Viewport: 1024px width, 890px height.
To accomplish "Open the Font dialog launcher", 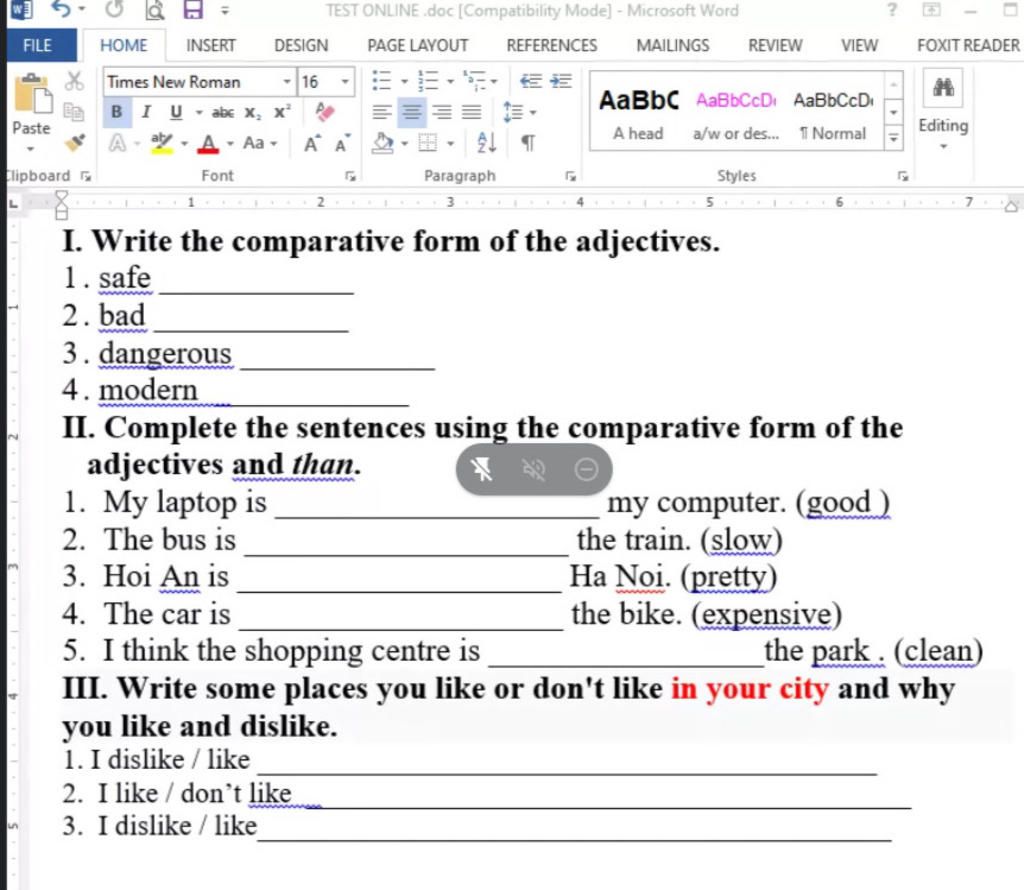I will coord(351,176).
